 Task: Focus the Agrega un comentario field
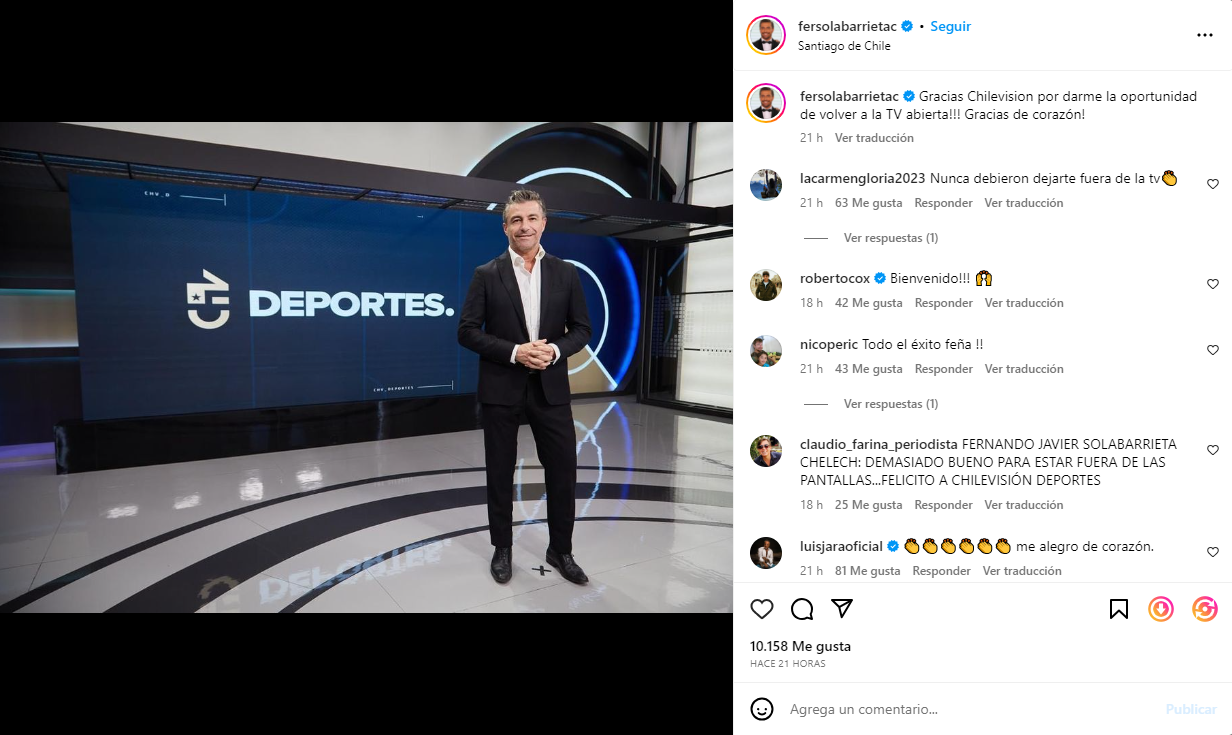pyautogui.click(x=970, y=709)
